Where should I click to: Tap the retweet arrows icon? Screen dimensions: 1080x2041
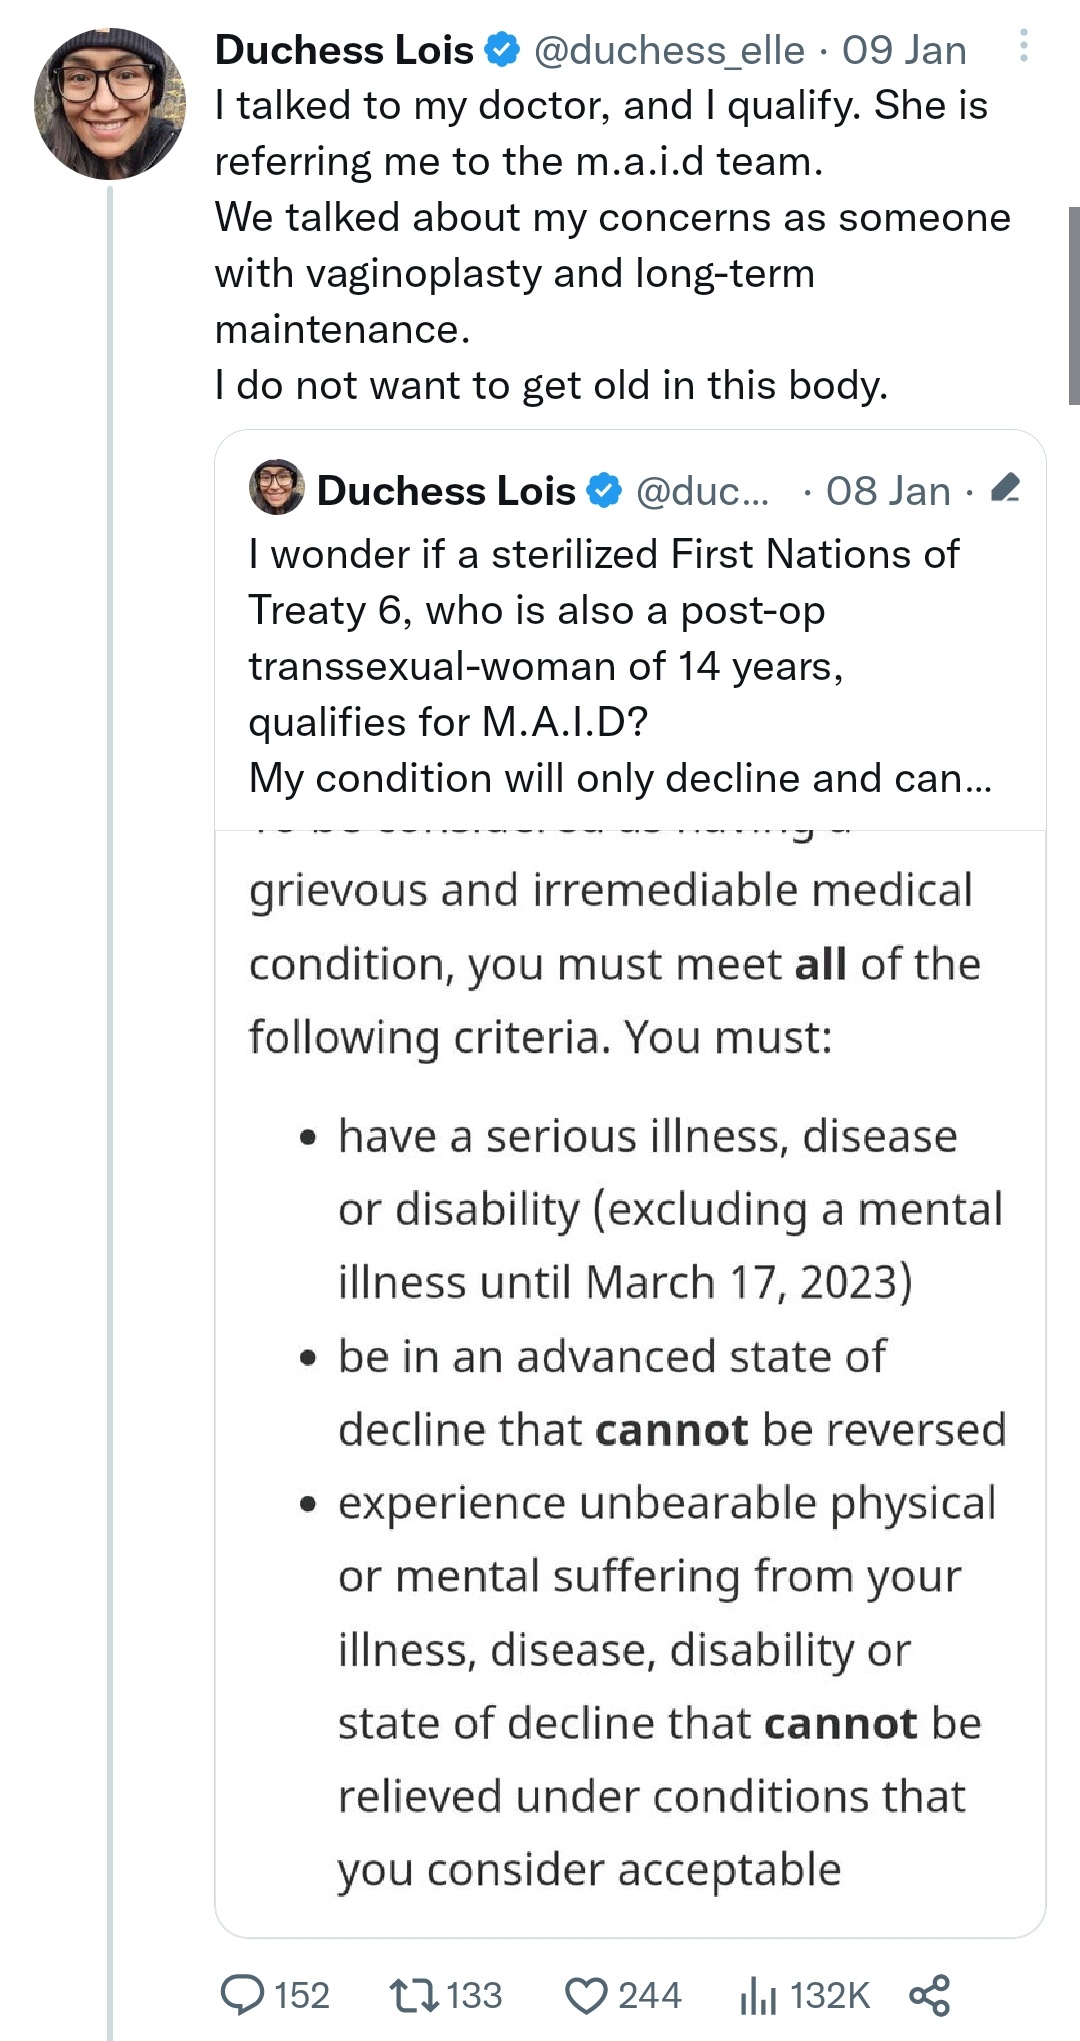[x=413, y=1995]
